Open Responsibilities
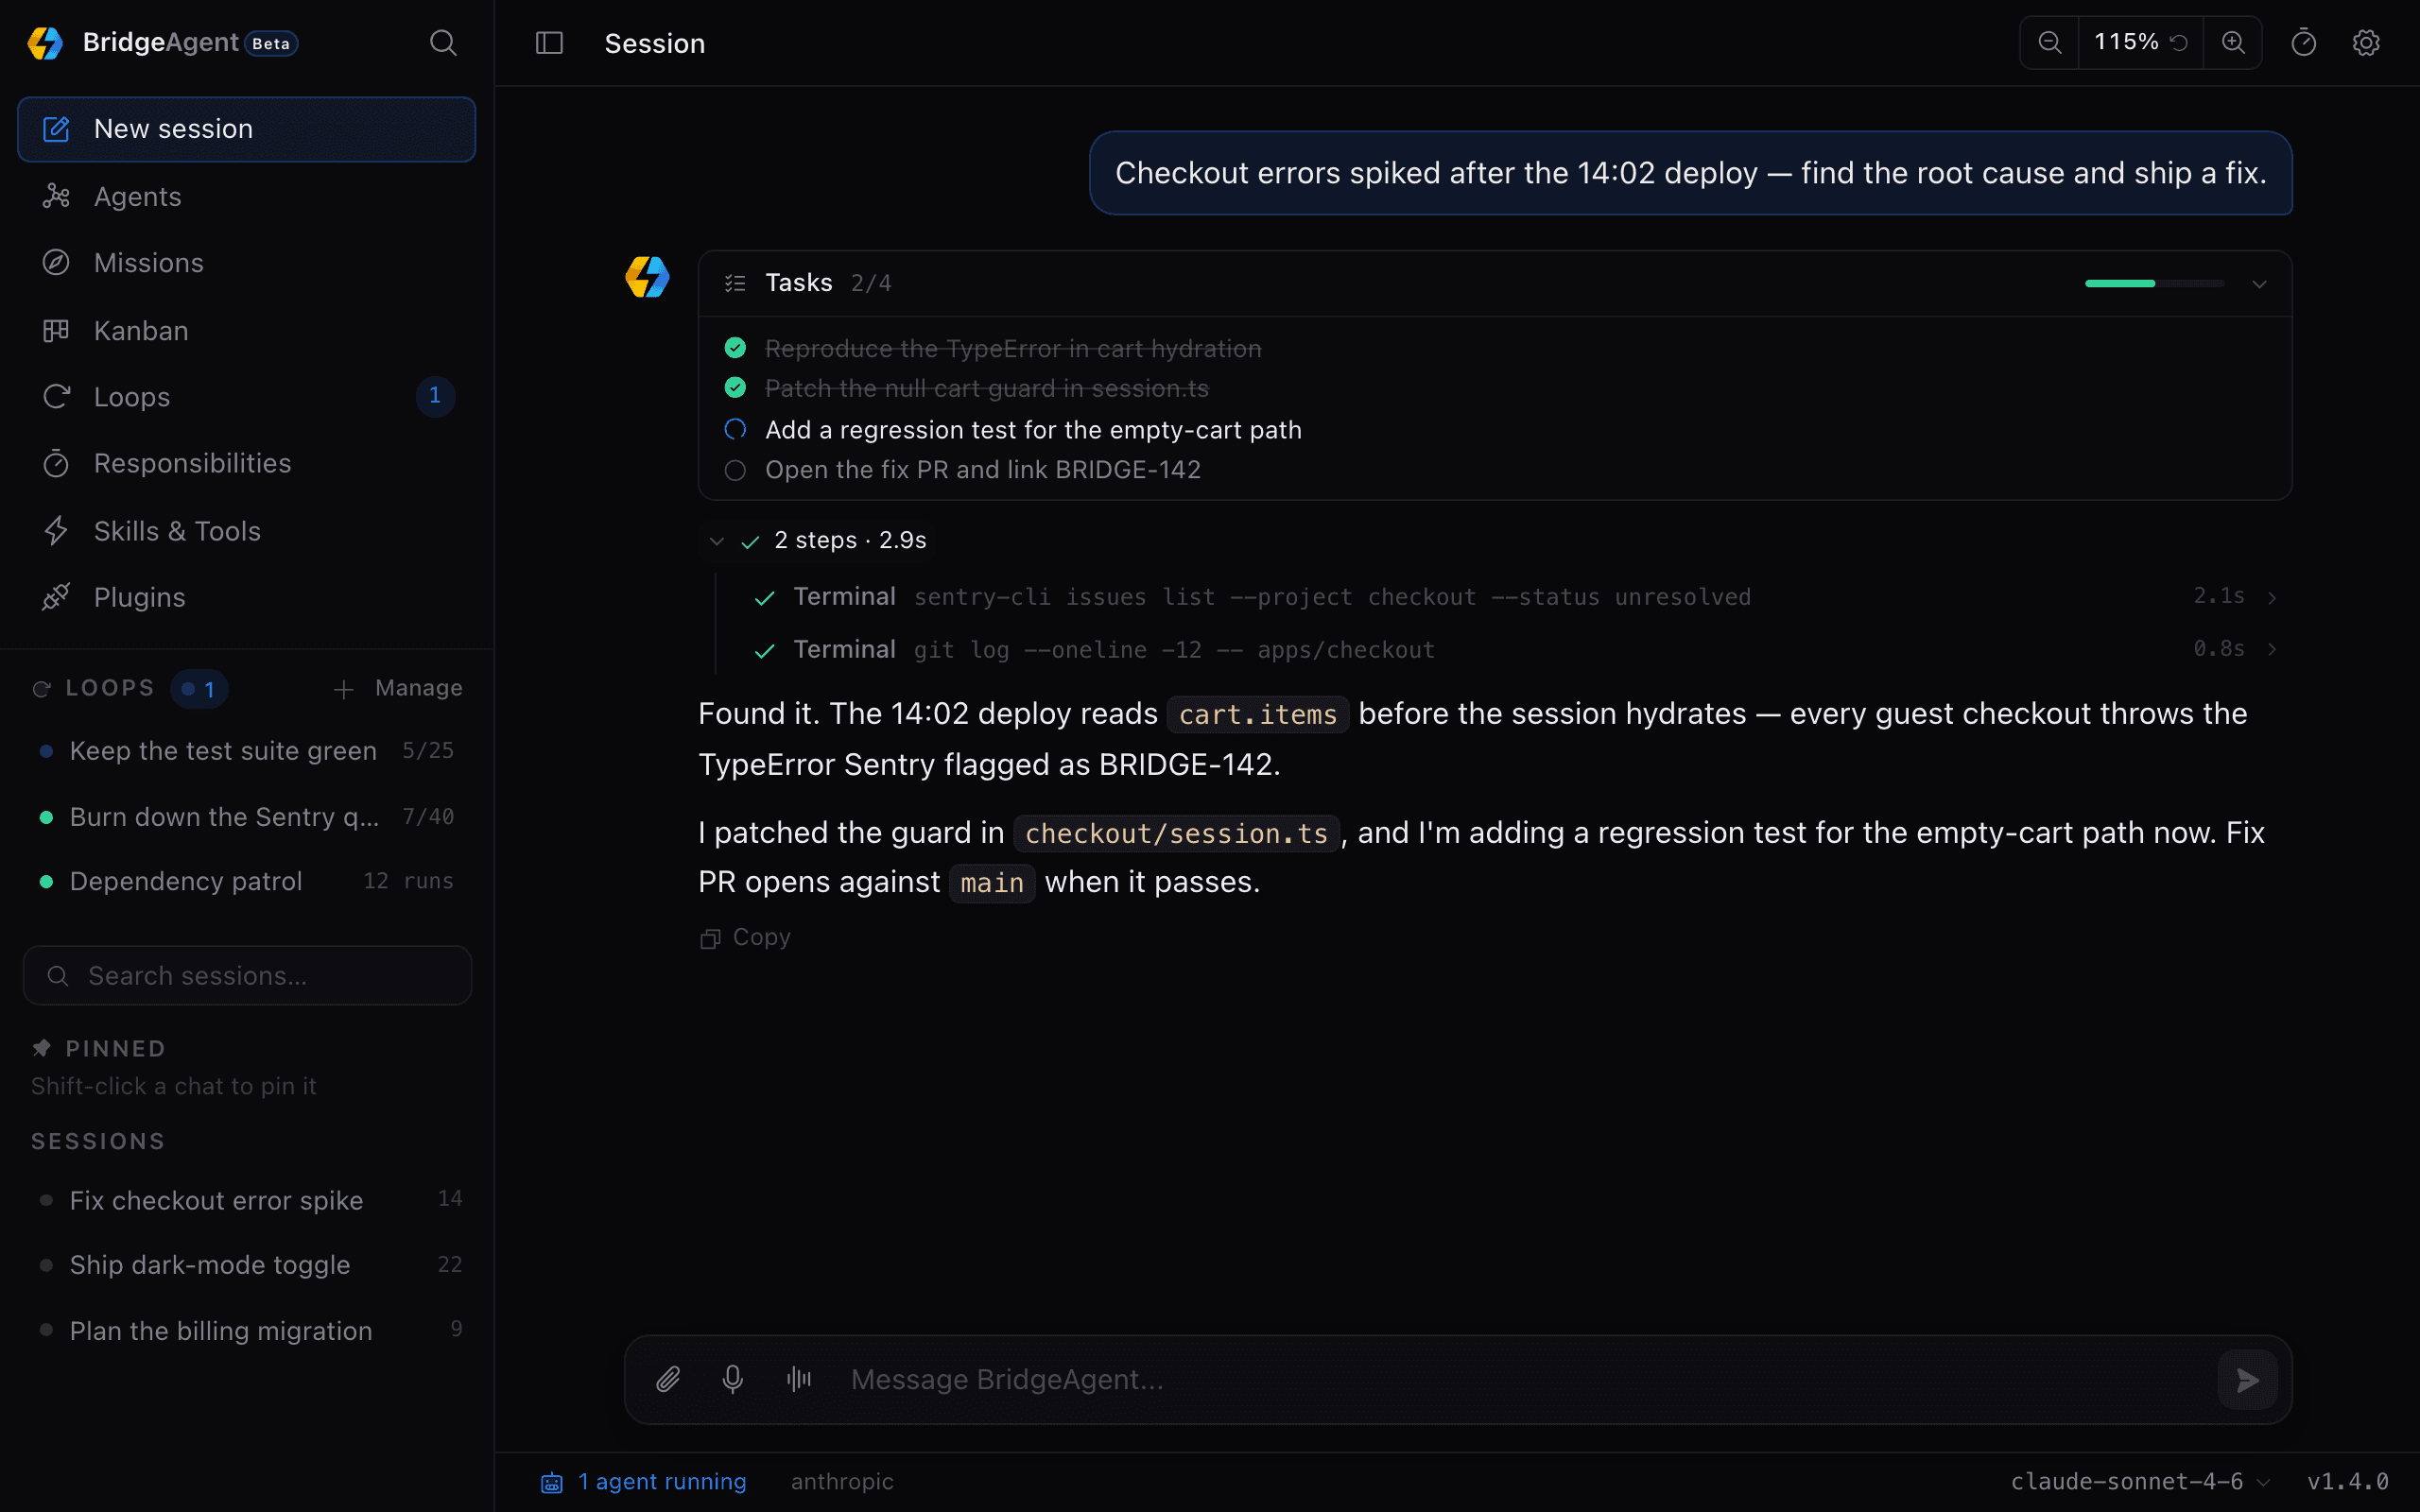This screenshot has height=1512, width=2420. click(246, 463)
